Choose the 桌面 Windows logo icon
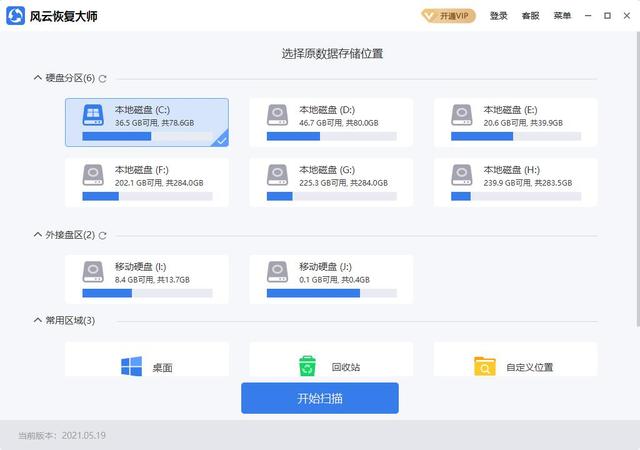Viewport: 640px width, 450px height. click(x=131, y=366)
